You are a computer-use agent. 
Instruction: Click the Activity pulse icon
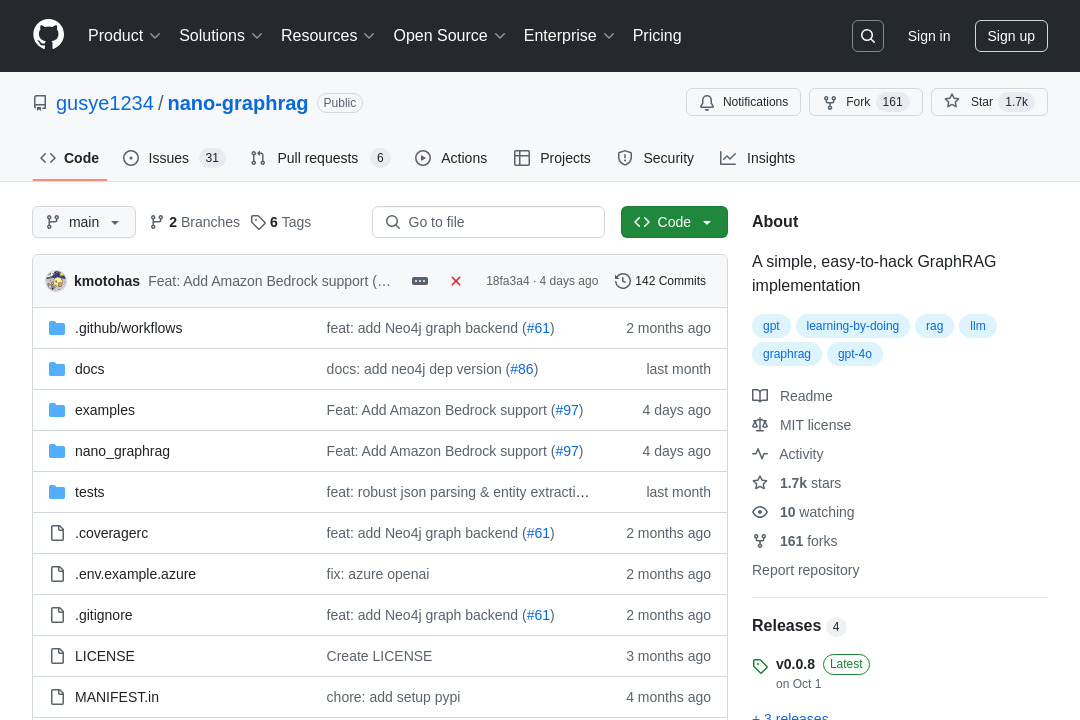pyautogui.click(x=760, y=454)
